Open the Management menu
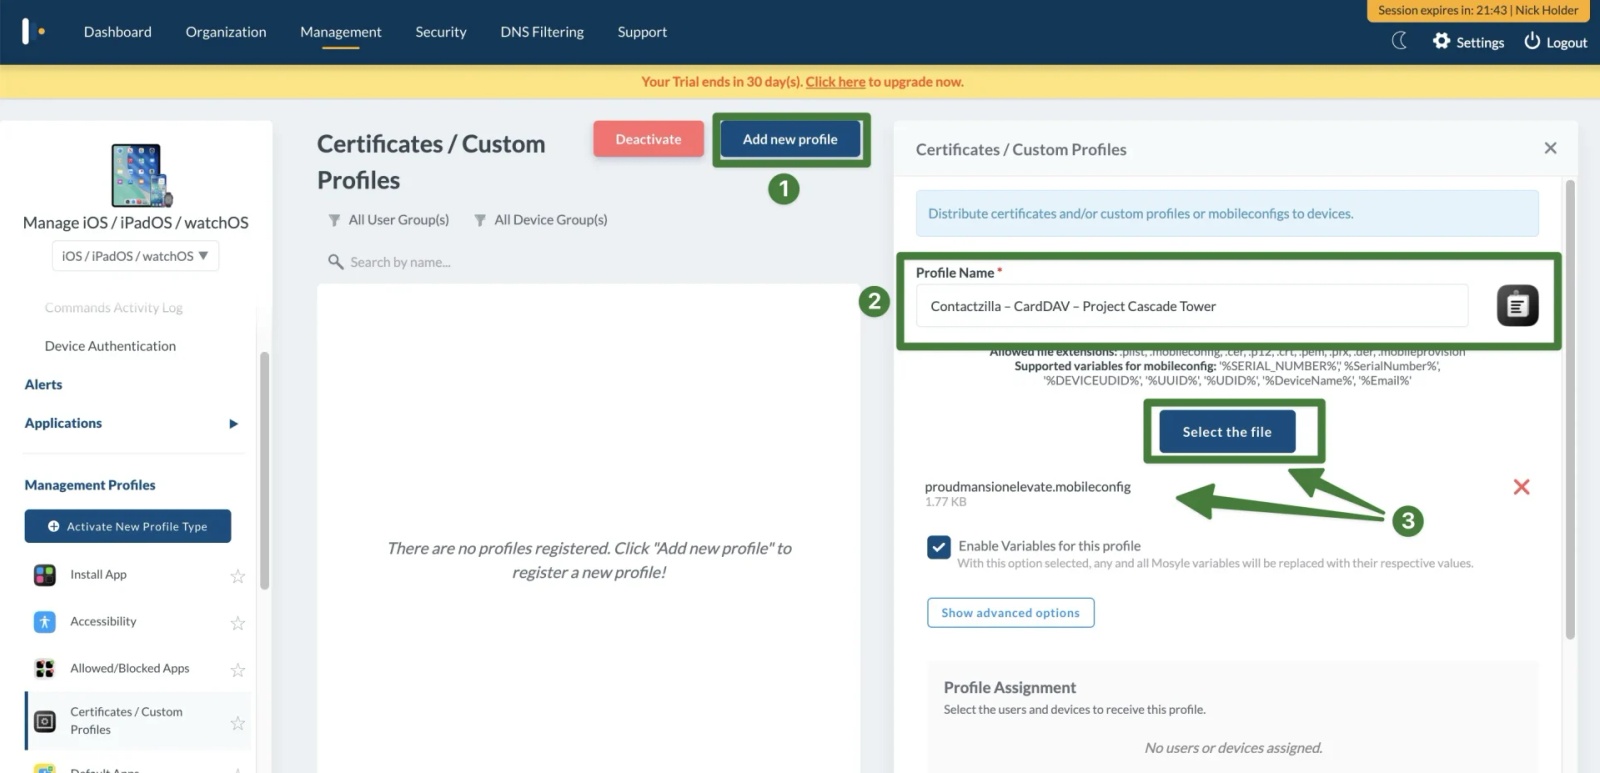The image size is (1600, 773). point(341,32)
